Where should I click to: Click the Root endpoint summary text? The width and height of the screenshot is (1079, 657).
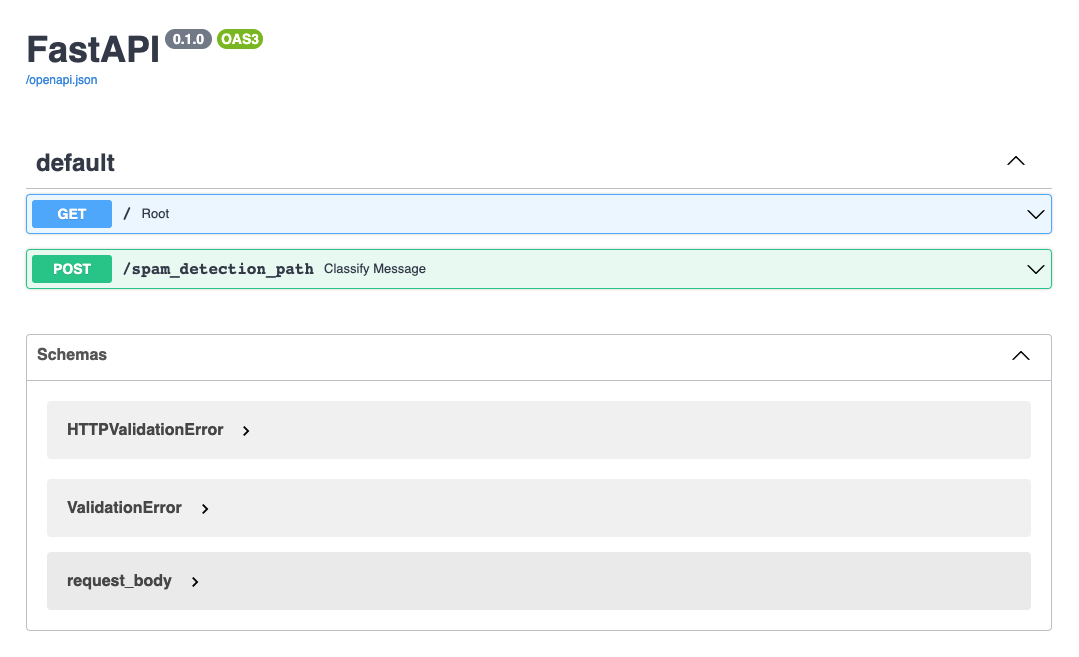155,214
